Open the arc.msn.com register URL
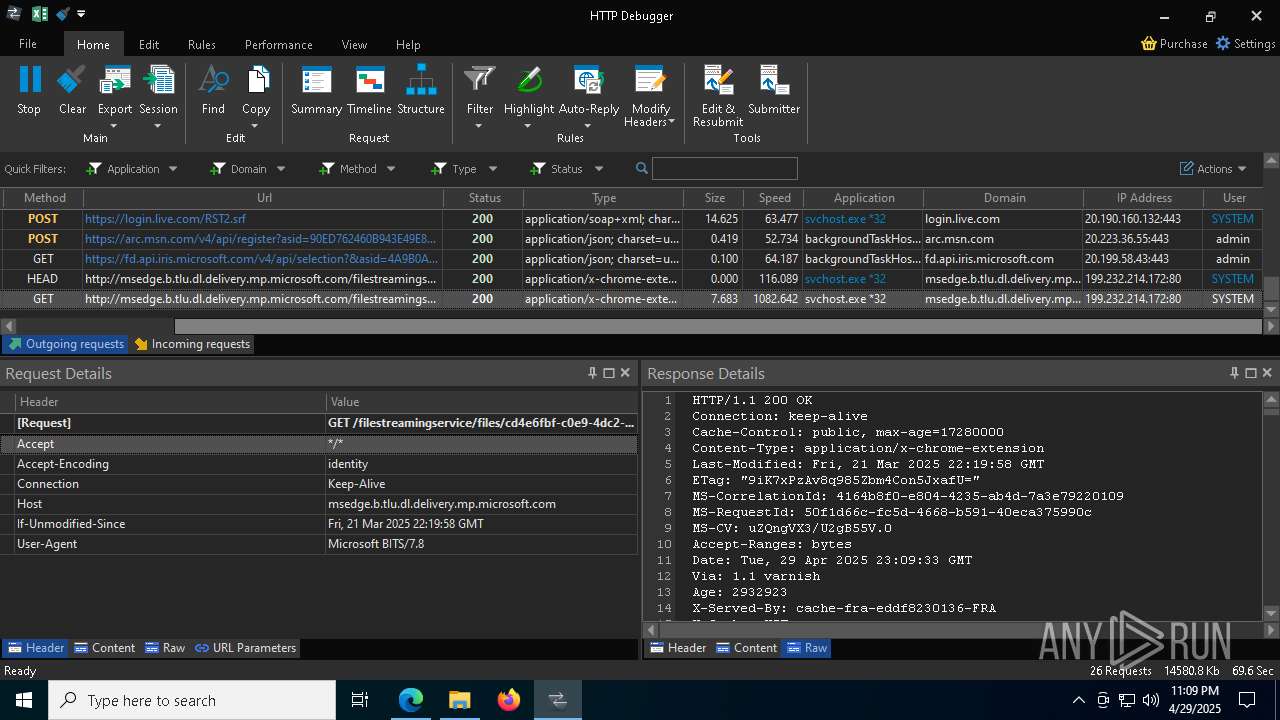The width and height of the screenshot is (1280, 720). tap(261, 239)
